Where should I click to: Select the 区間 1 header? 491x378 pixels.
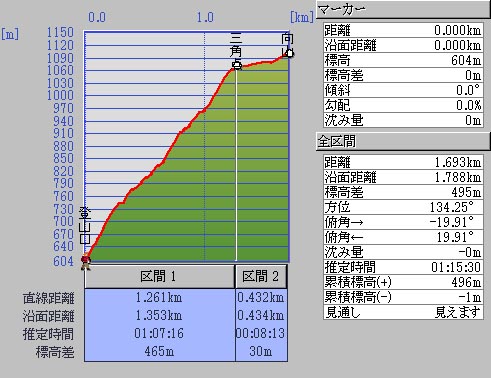tap(159, 276)
